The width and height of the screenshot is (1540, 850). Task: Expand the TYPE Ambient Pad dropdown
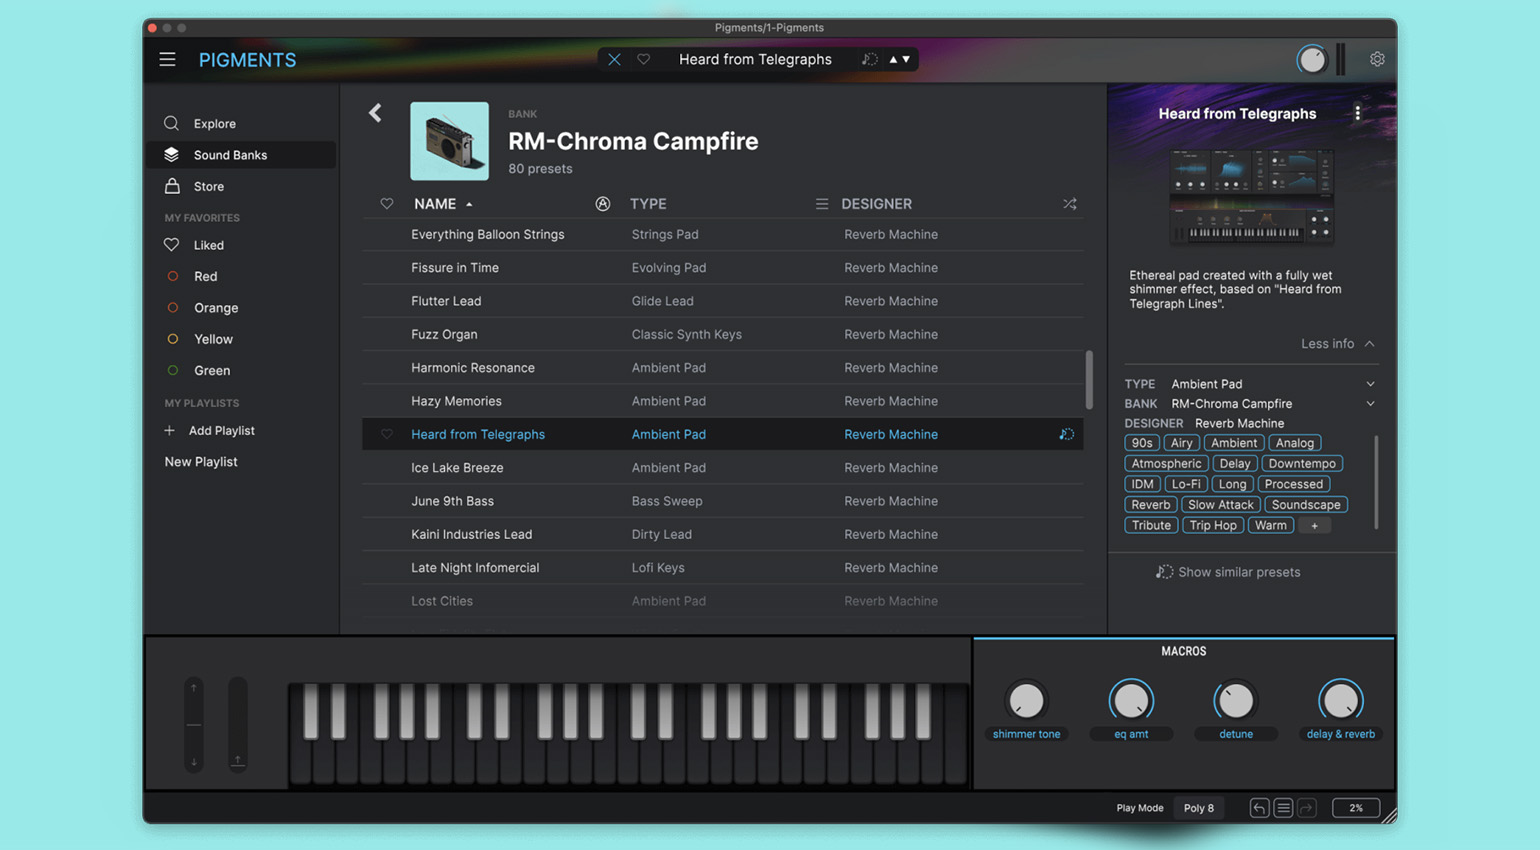point(1370,384)
